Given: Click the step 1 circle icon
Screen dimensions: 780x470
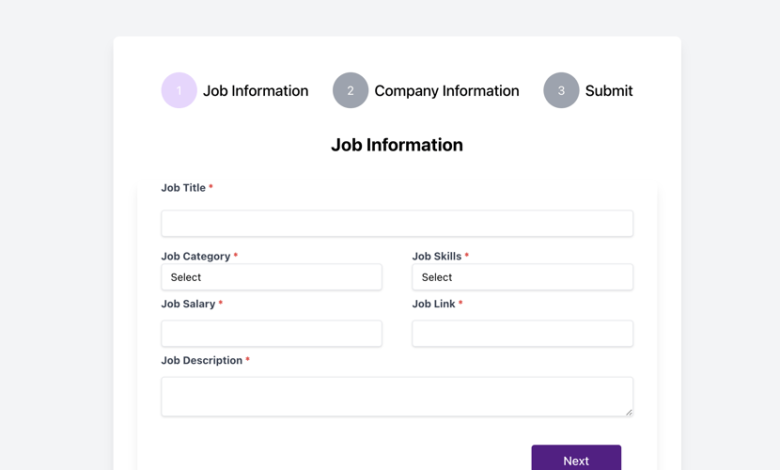Looking at the screenshot, I should (x=179, y=91).
